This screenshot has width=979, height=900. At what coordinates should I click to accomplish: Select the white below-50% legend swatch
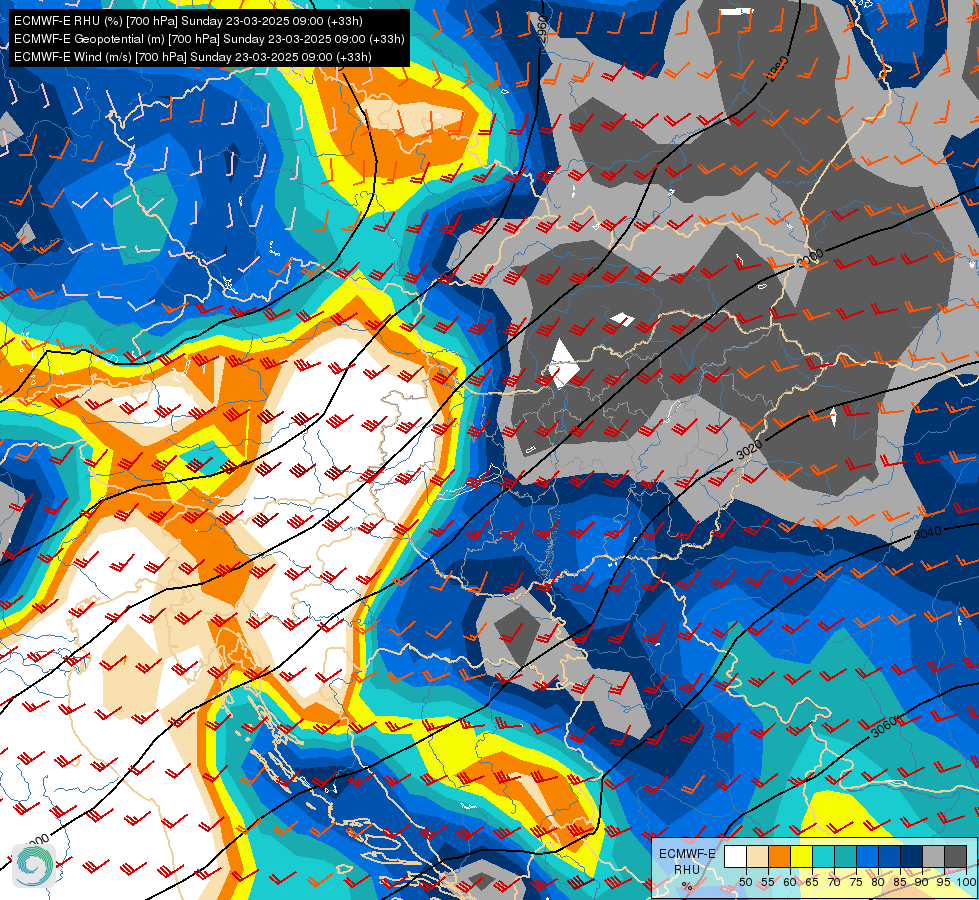coord(735,856)
